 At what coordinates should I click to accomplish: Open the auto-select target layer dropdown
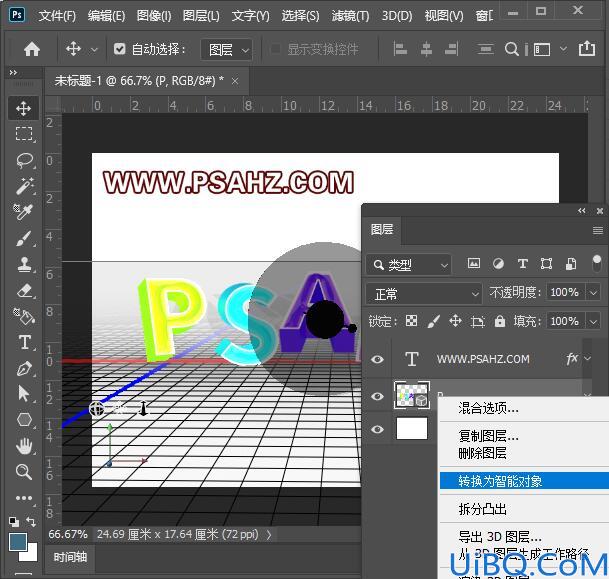click(227, 50)
